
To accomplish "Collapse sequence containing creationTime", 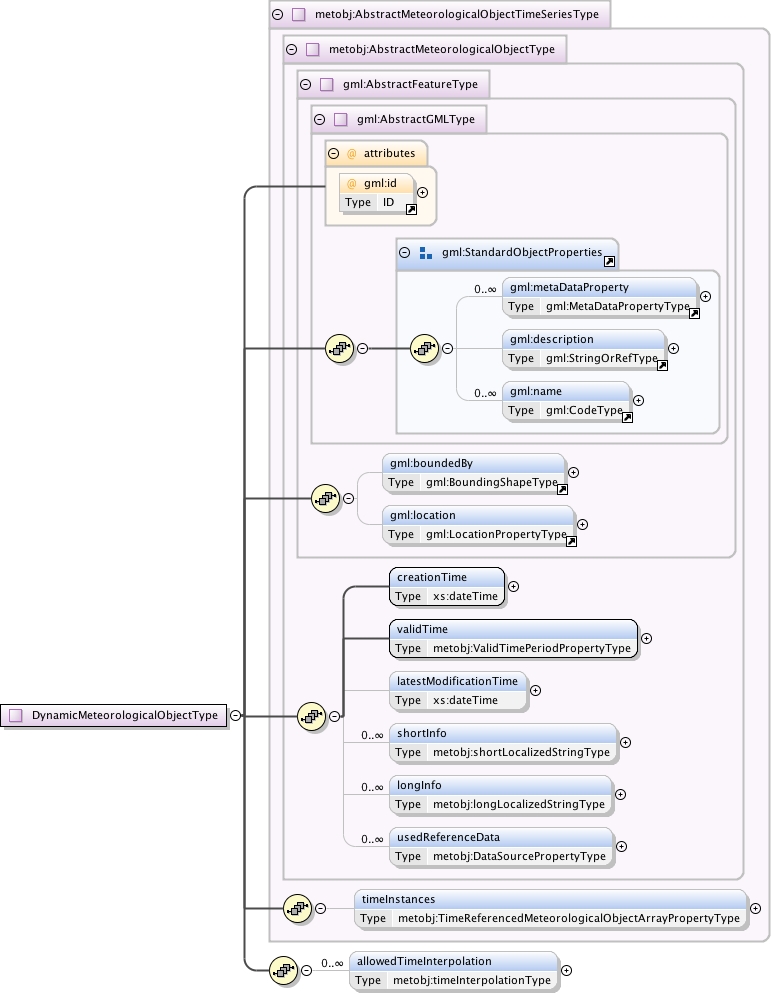I will (334, 716).
